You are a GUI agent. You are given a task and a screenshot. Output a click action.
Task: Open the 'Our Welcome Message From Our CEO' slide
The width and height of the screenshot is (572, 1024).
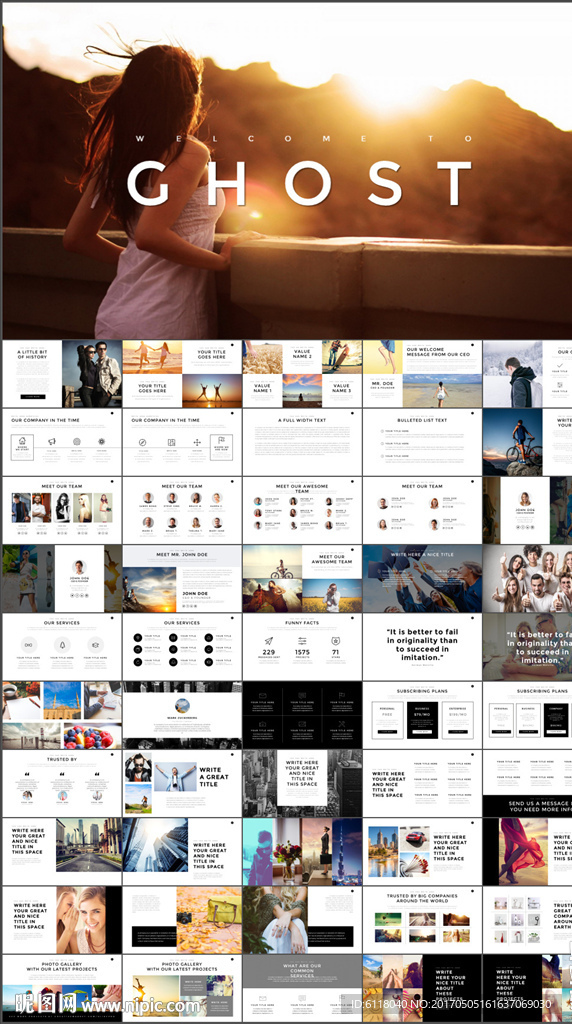tap(422, 374)
